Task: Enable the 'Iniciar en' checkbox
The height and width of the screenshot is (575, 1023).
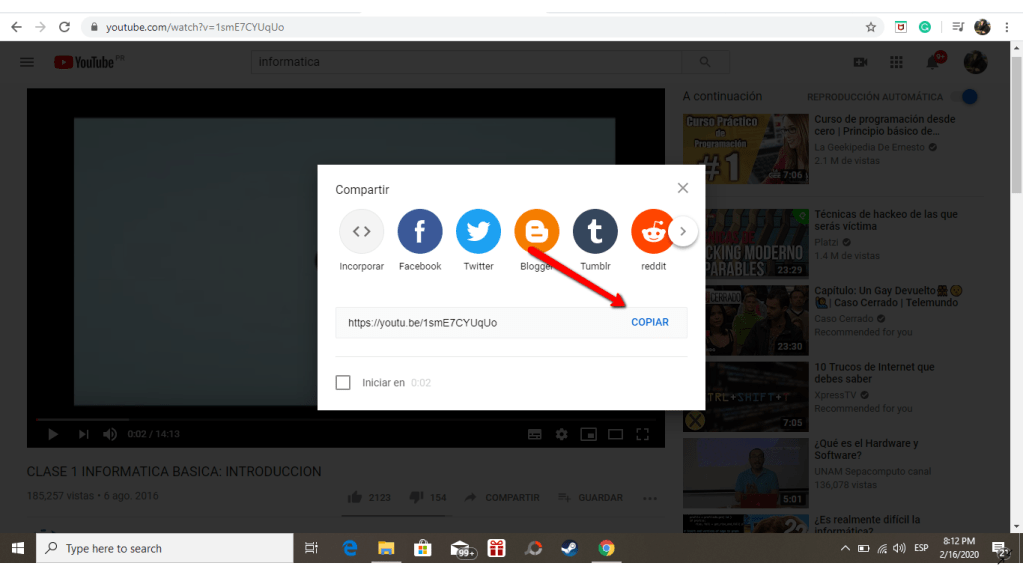Action: point(344,382)
